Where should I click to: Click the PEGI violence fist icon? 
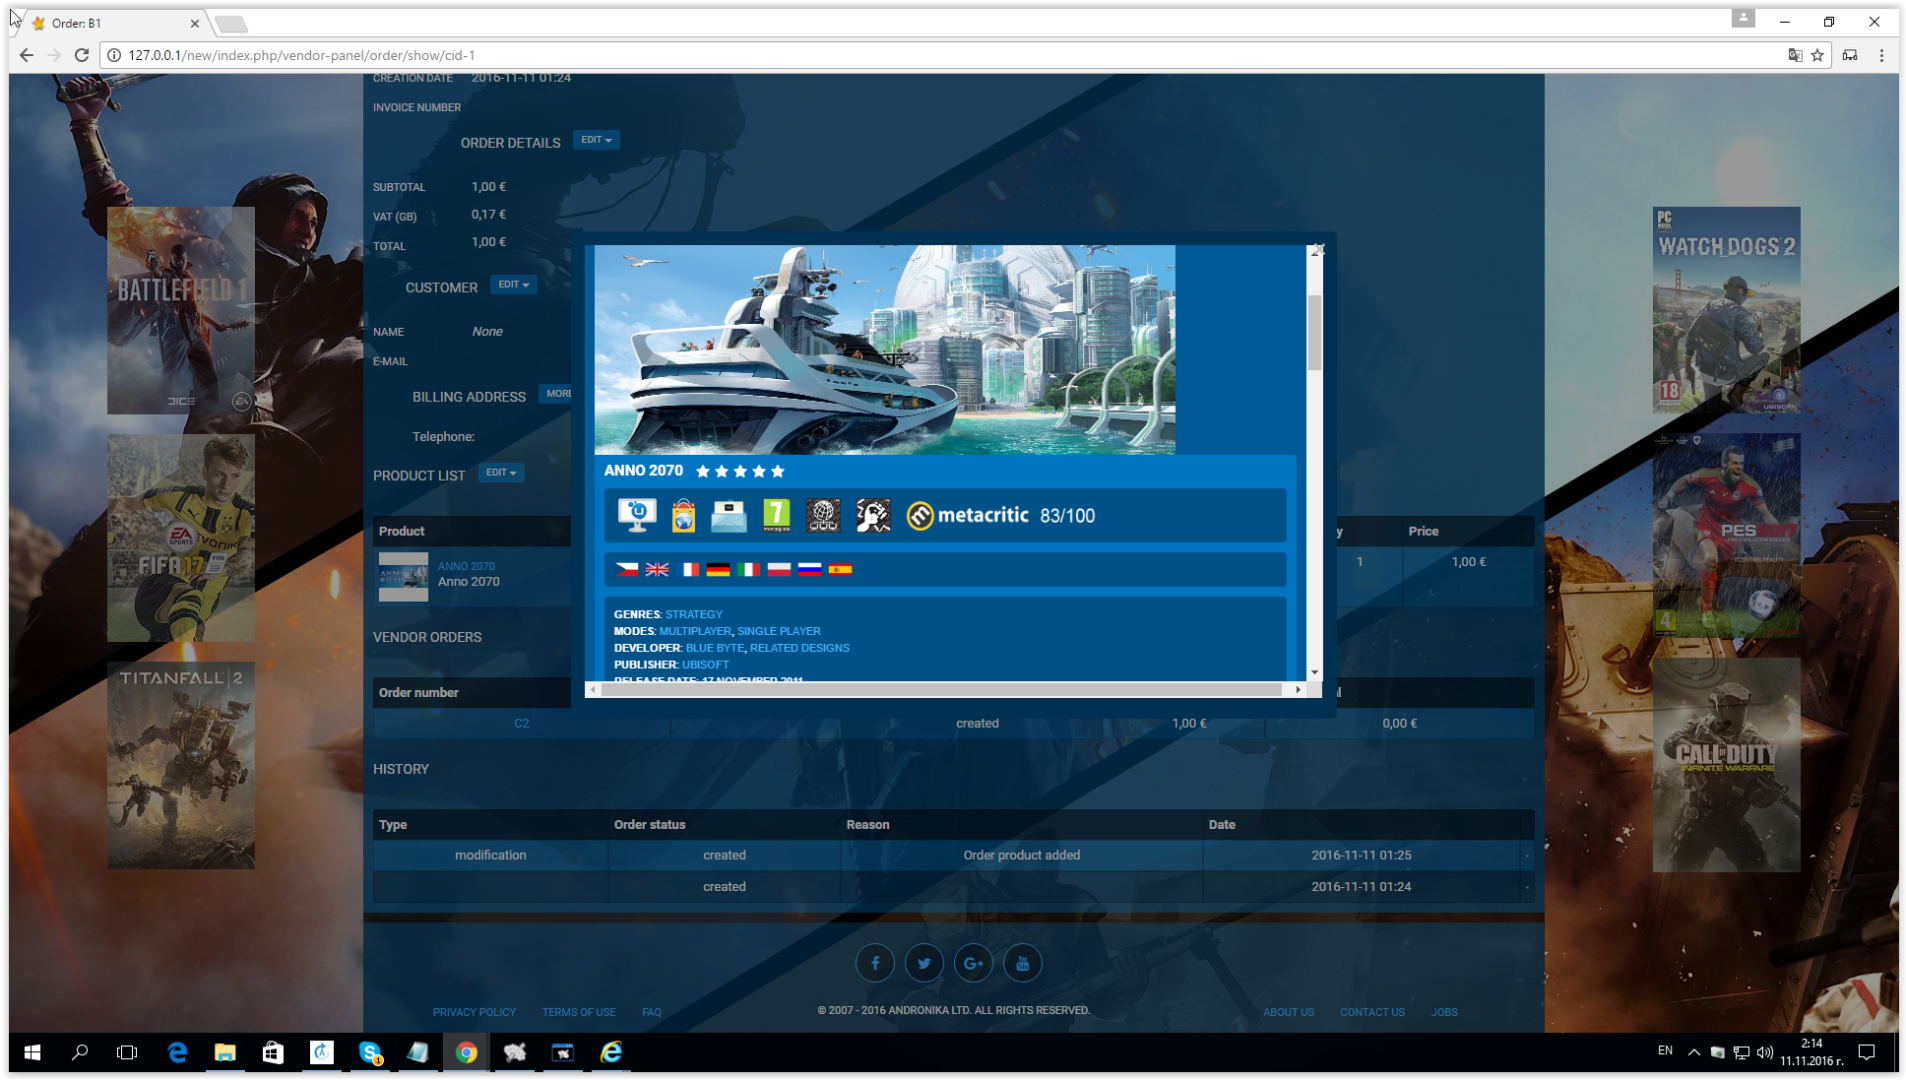[873, 515]
